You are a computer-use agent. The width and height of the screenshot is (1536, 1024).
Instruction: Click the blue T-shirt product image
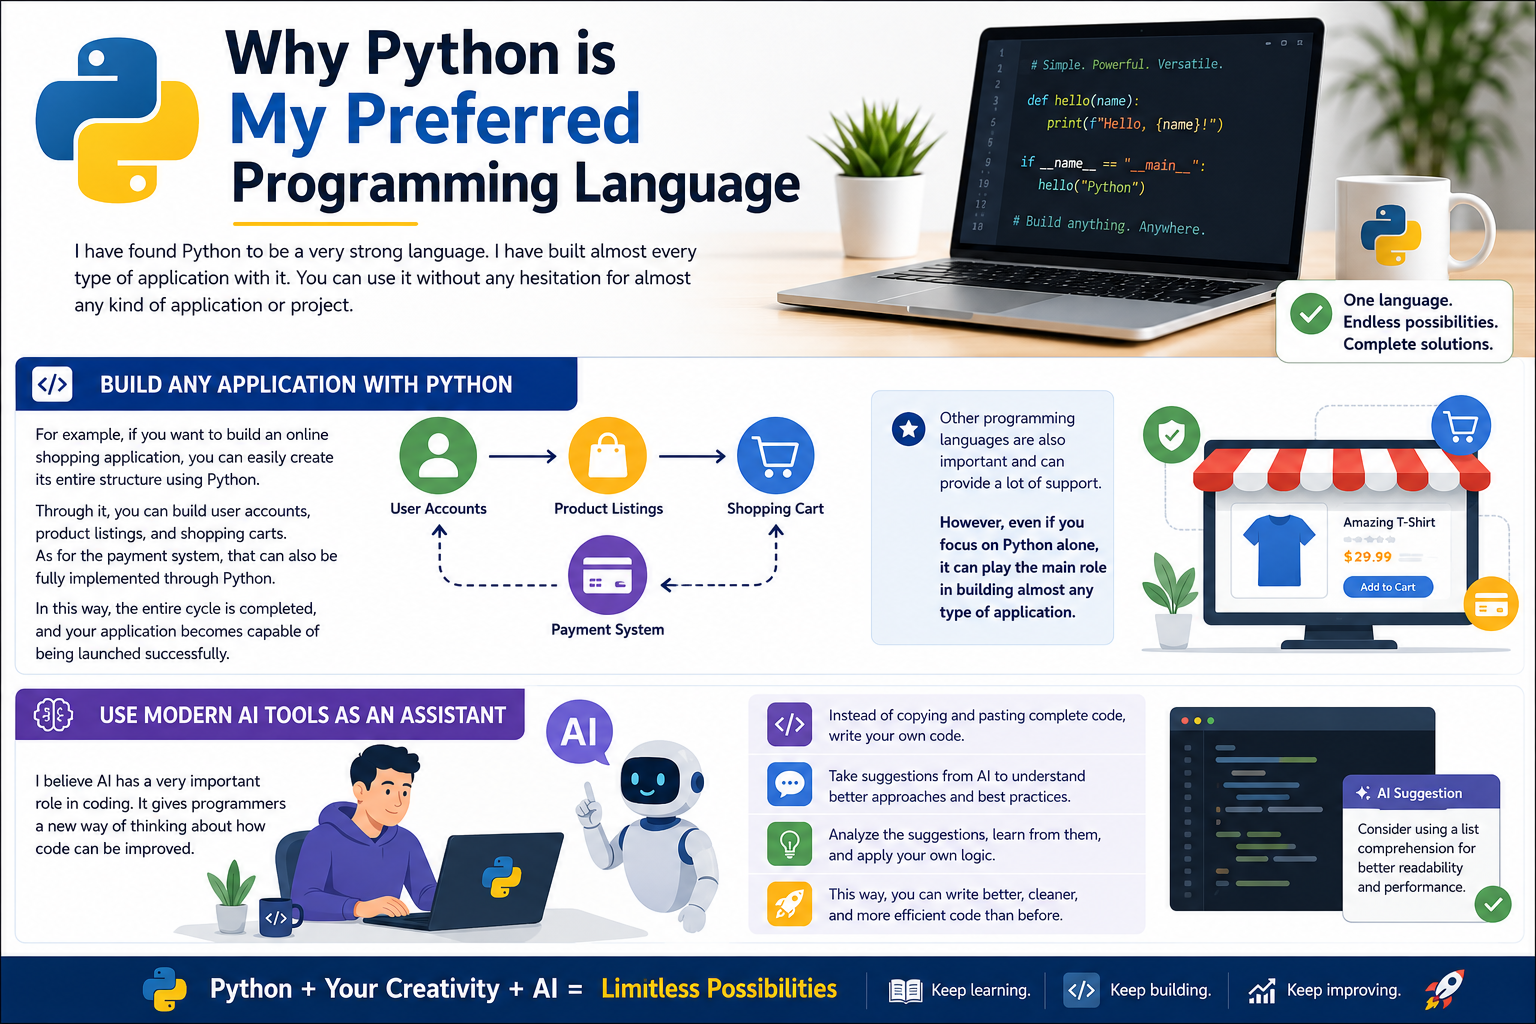click(1279, 550)
